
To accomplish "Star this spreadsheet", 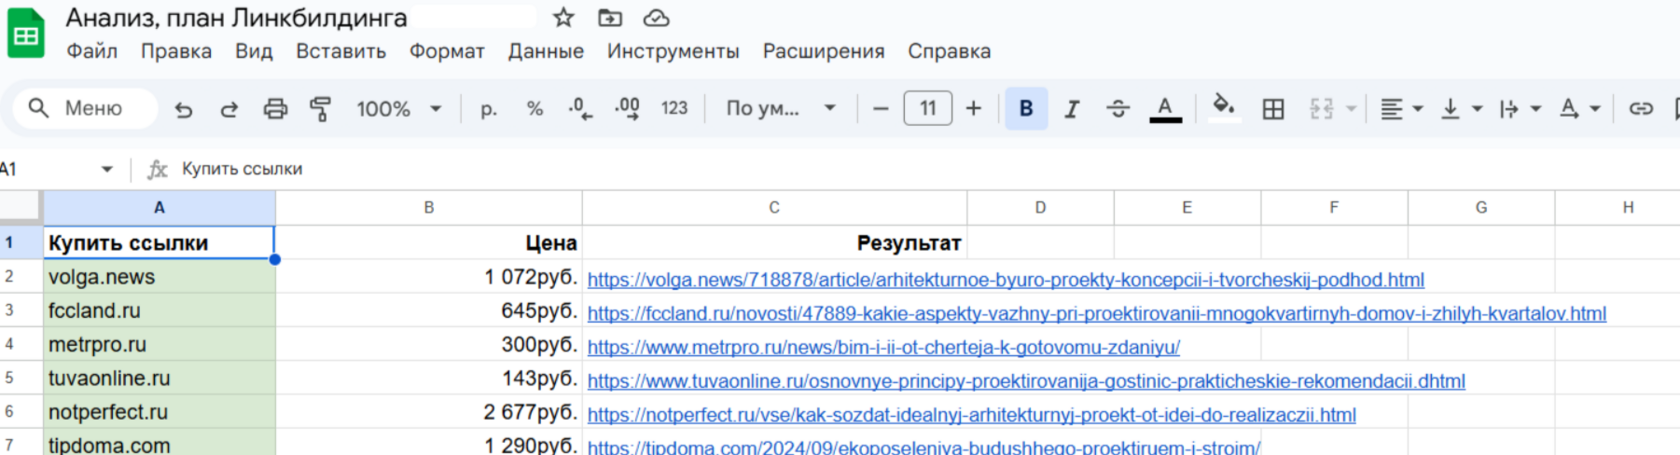I will pos(564,18).
